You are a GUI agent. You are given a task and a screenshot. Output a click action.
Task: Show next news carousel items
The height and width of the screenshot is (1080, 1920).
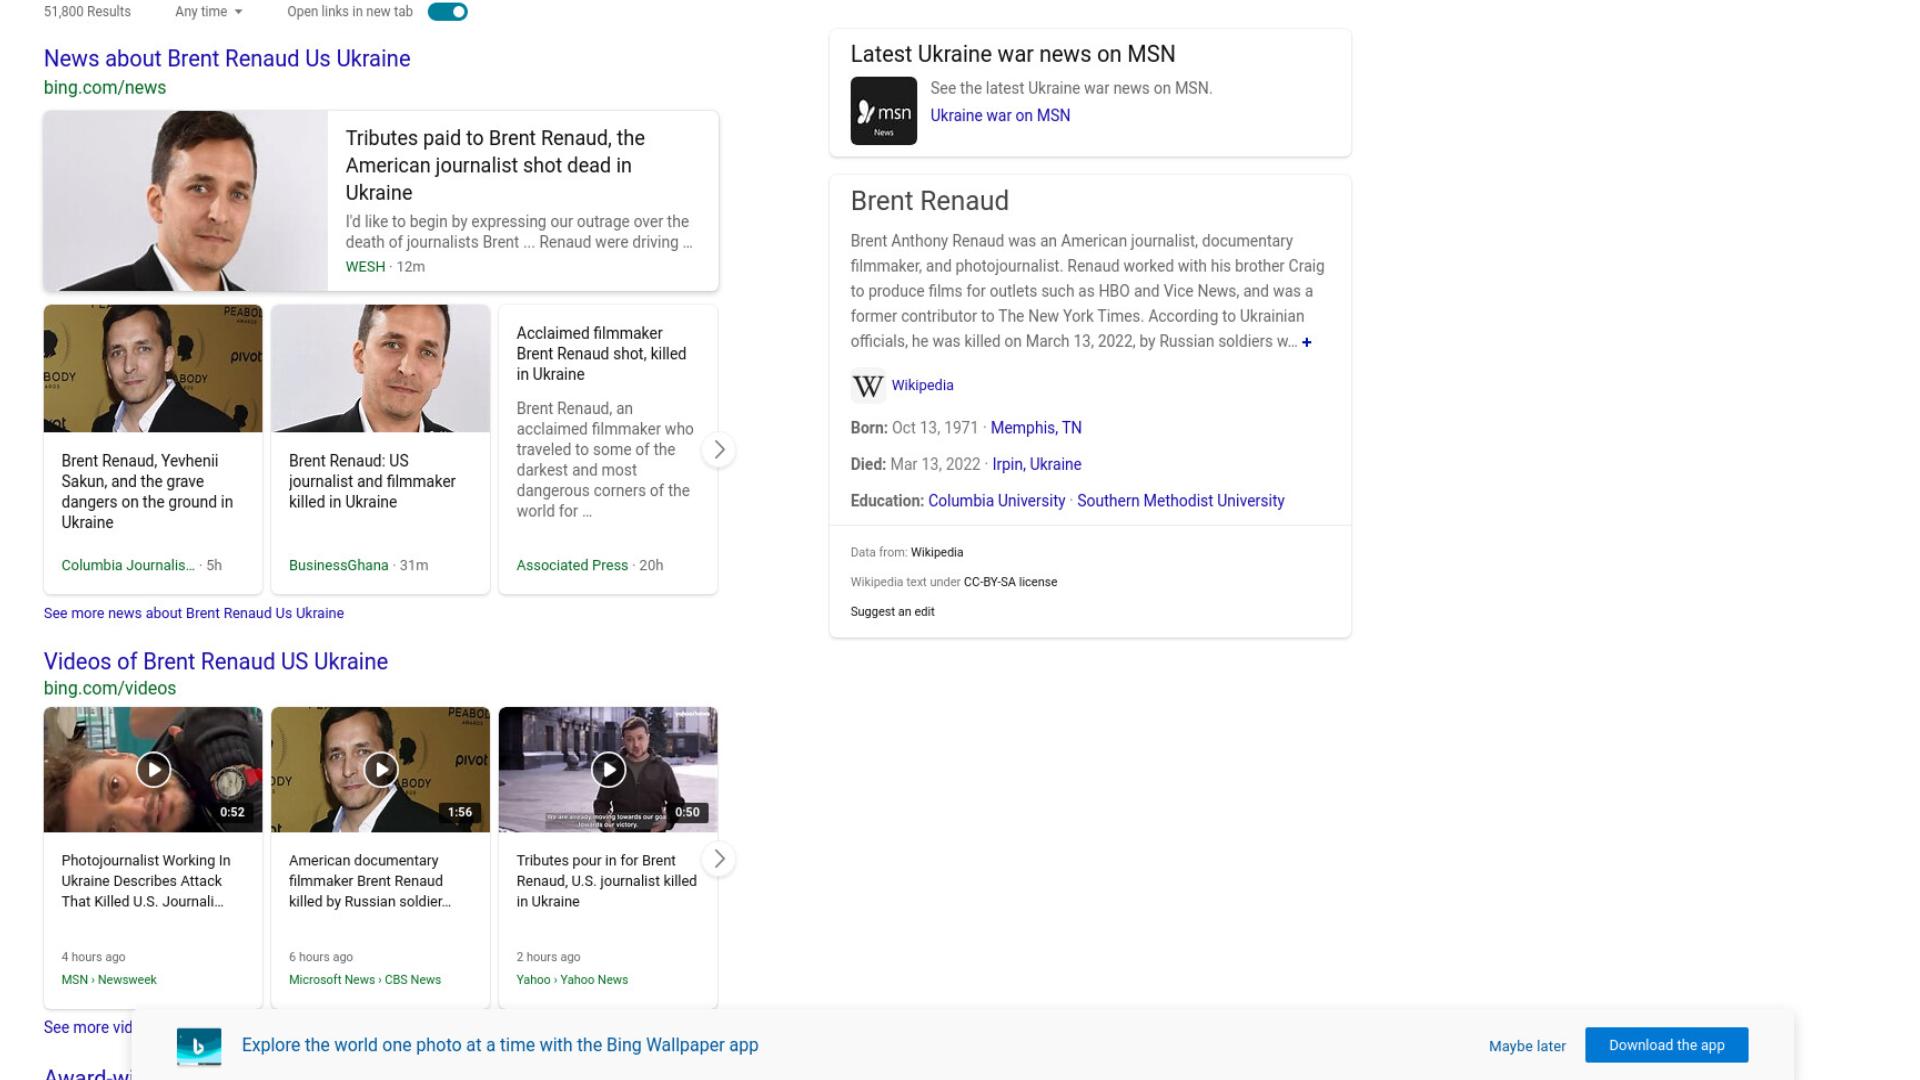point(718,450)
